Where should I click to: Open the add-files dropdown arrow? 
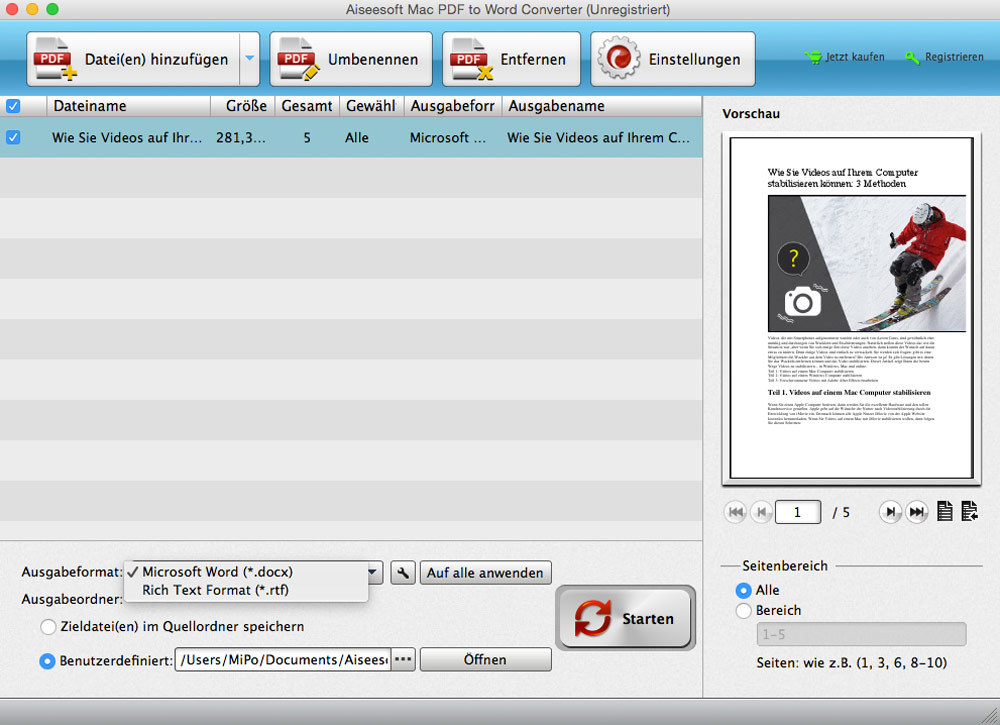tap(250, 59)
